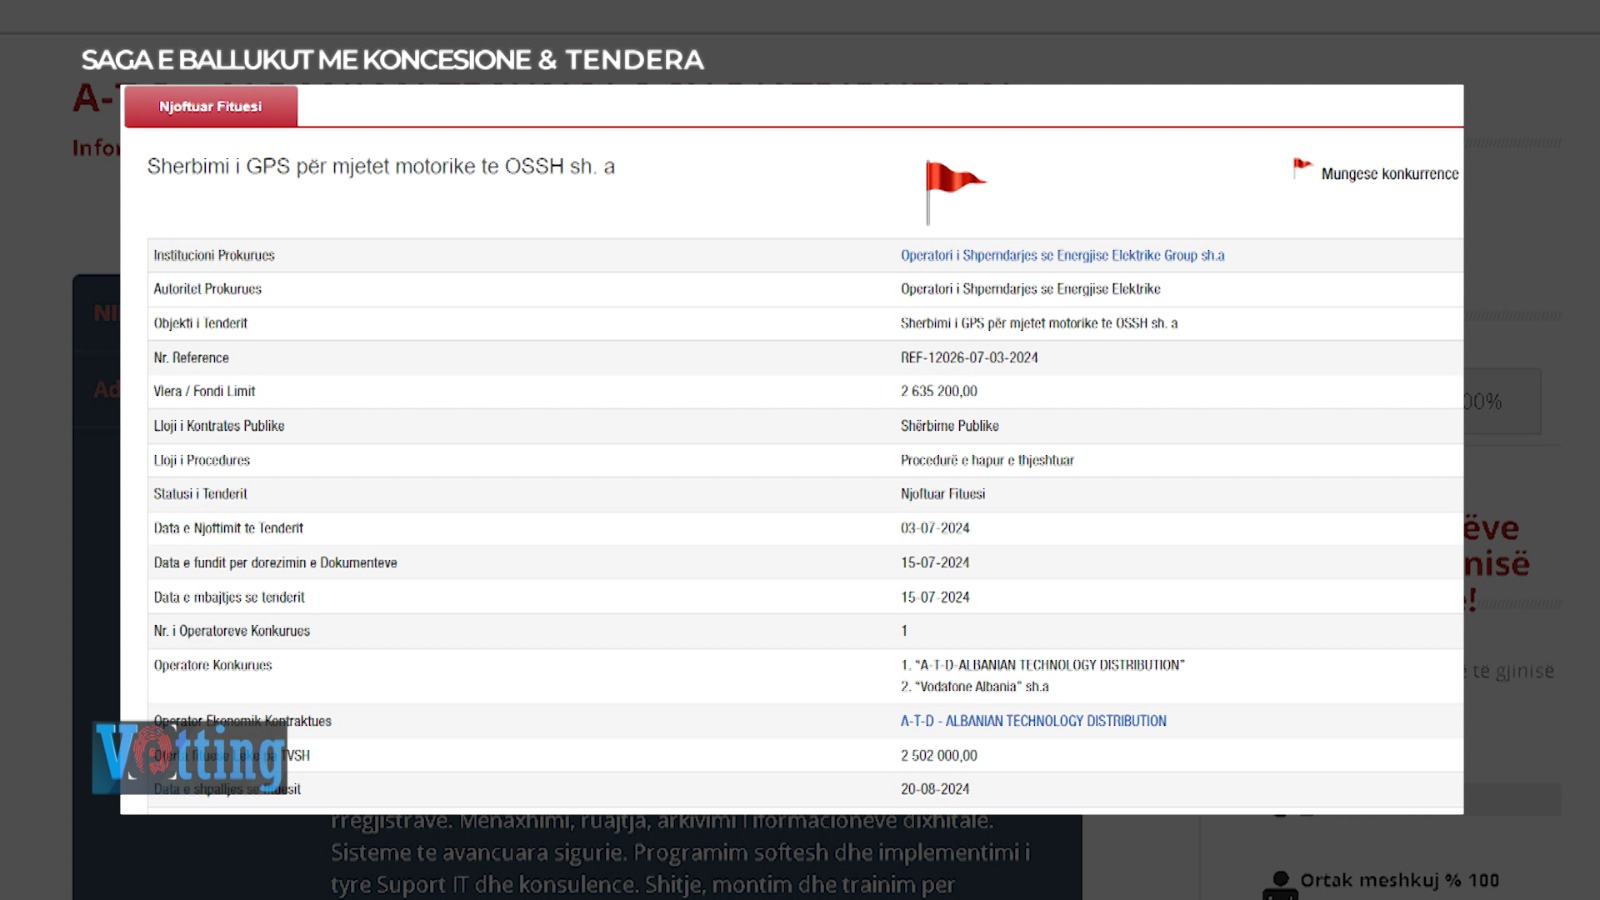Select the Objekti i Tenderit label

[200, 323]
